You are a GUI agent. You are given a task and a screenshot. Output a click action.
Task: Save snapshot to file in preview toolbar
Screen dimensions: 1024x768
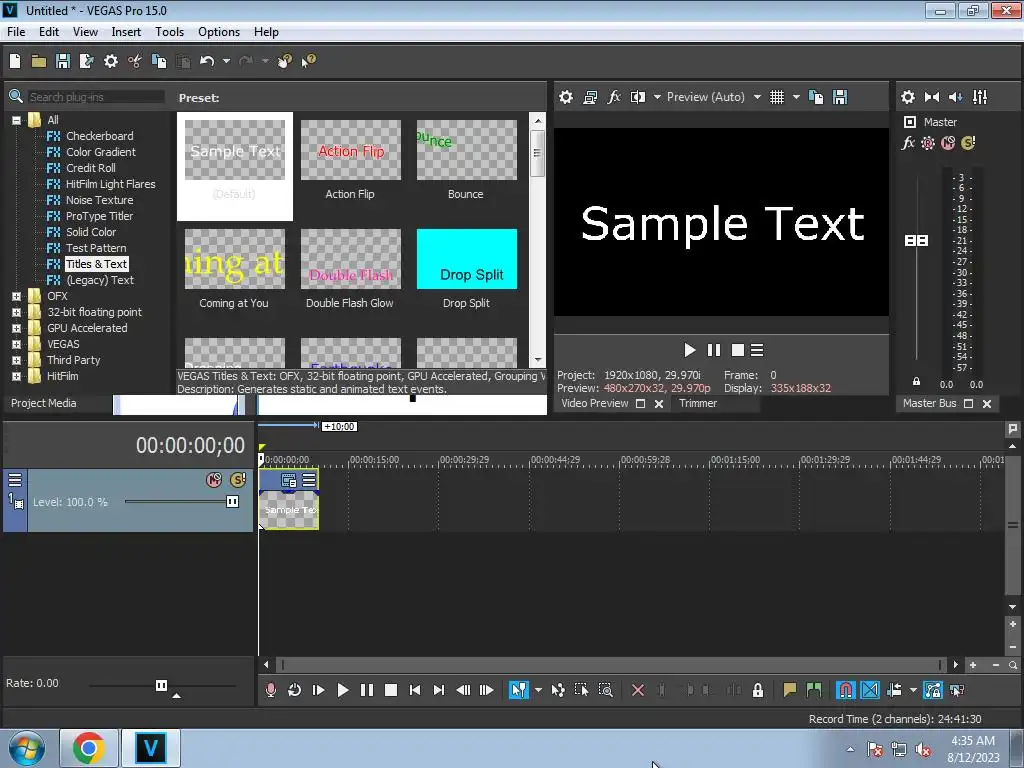click(840, 97)
